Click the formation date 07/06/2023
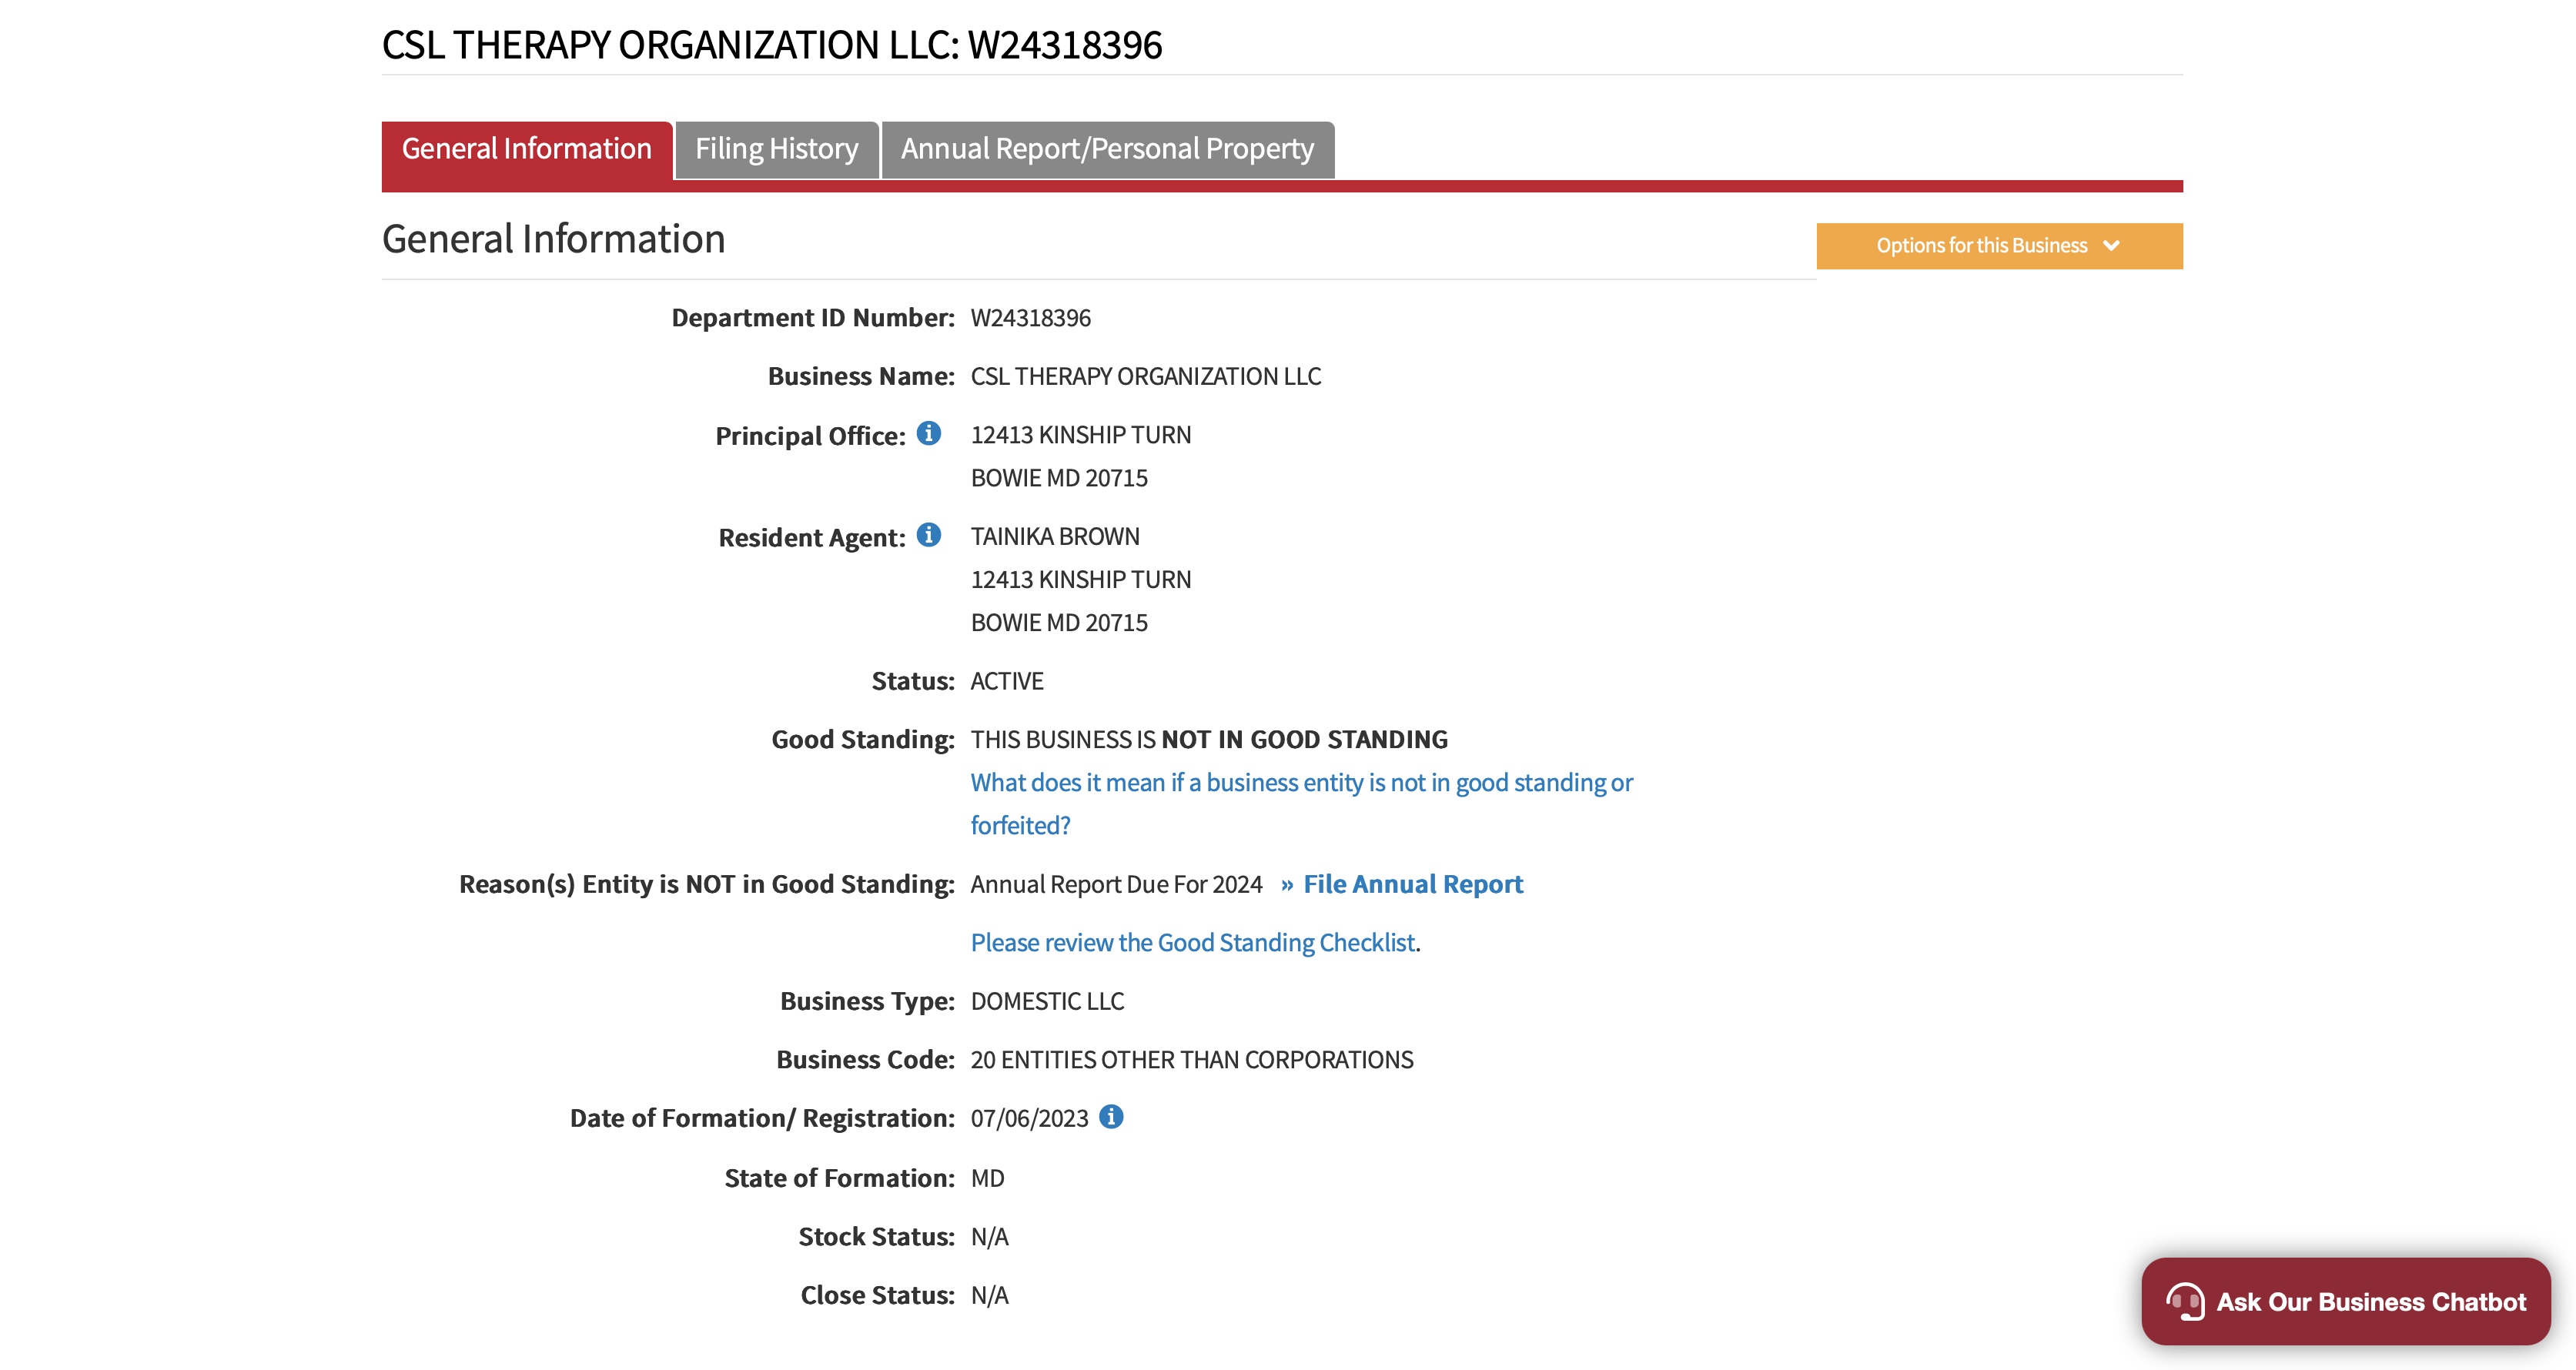The image size is (2576, 1370). (x=1028, y=1118)
